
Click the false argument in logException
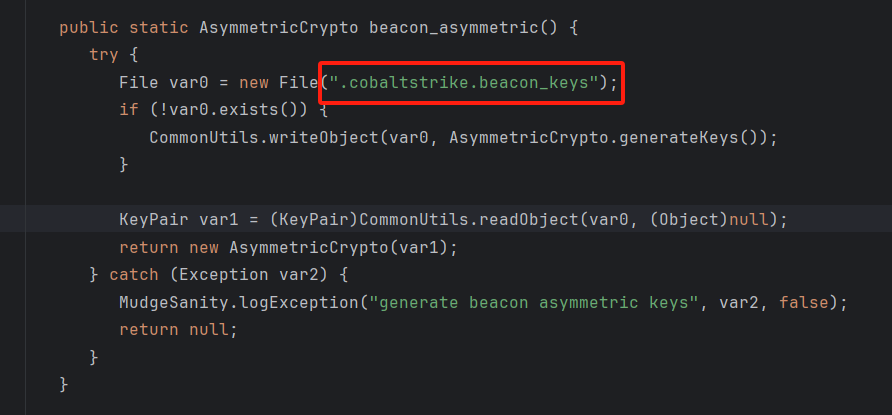(803, 302)
